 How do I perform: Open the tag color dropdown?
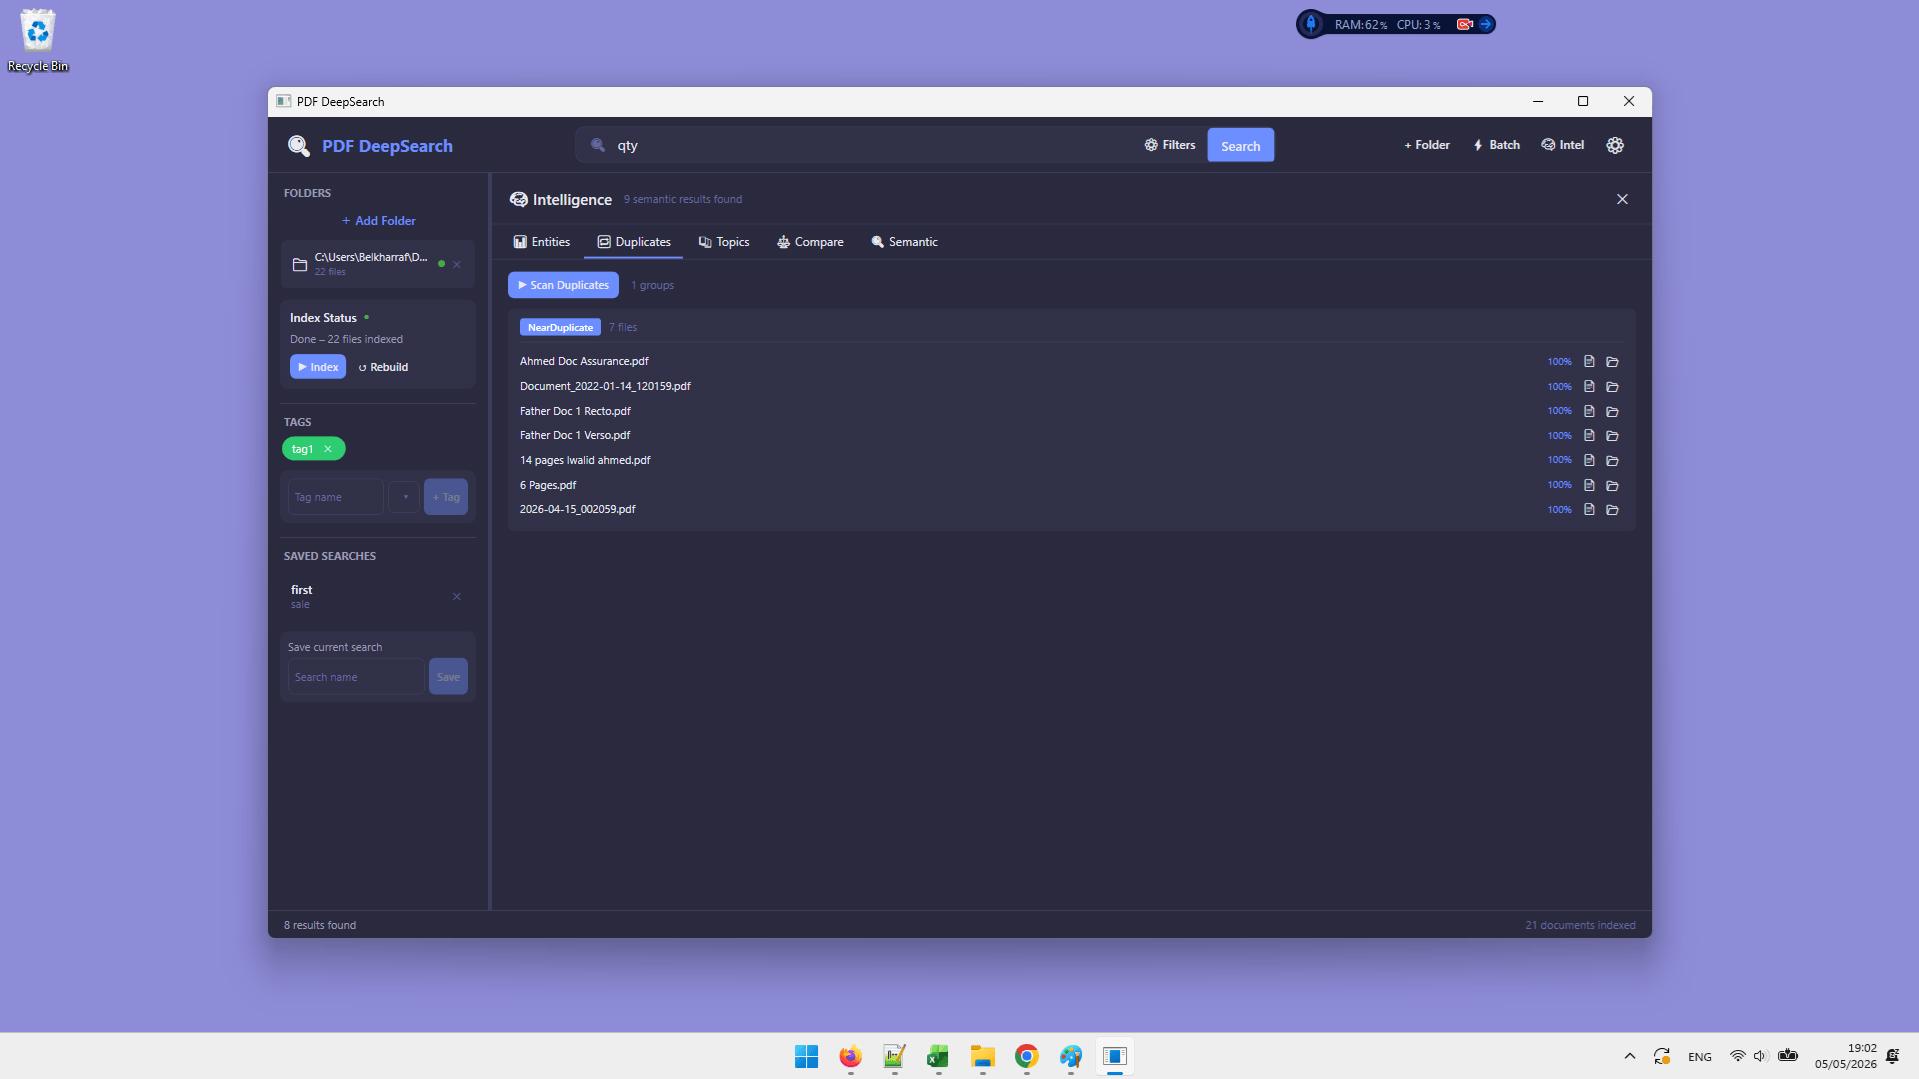point(404,497)
